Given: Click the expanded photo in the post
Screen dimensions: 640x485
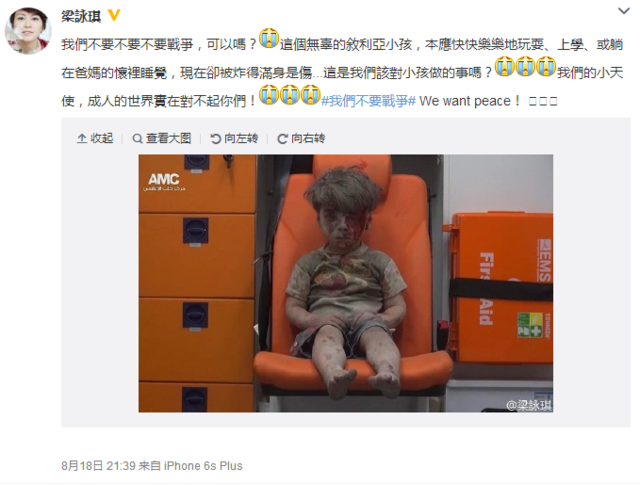Looking at the screenshot, I should pos(346,283).
